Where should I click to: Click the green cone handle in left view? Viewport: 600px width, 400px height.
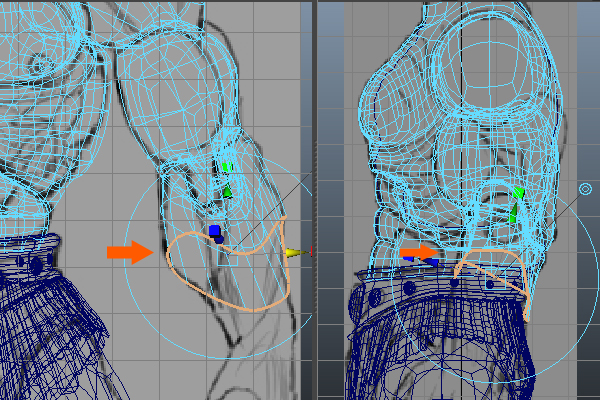tap(227, 190)
